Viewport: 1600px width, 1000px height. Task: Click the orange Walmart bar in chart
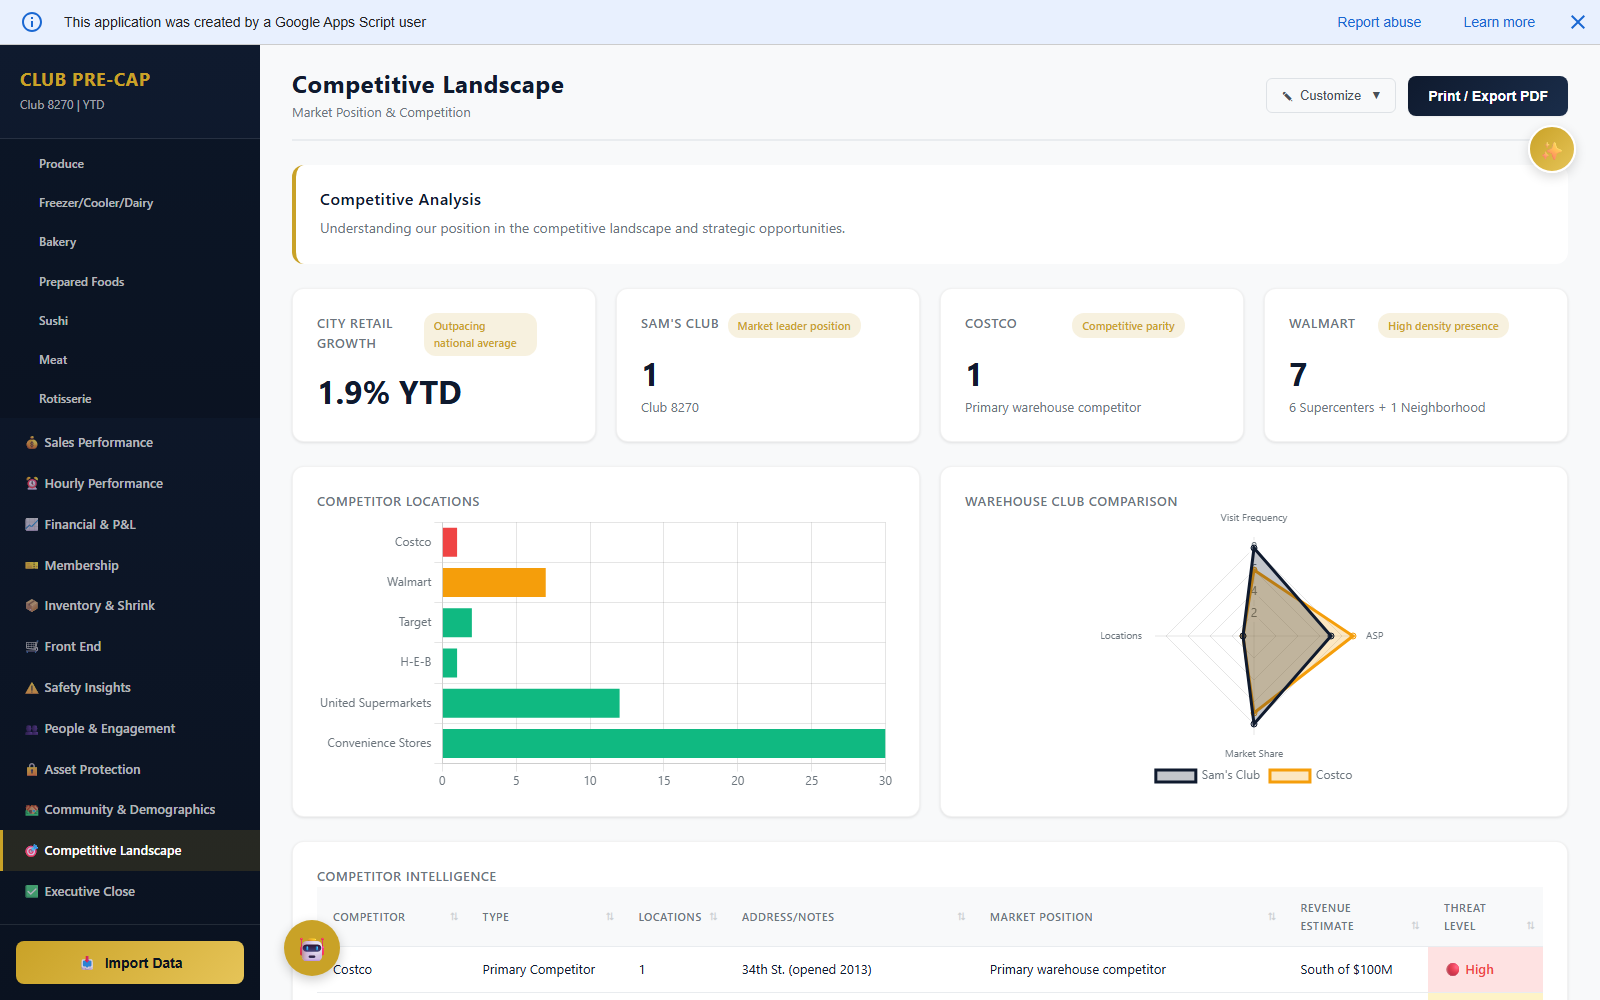pyautogui.click(x=494, y=582)
